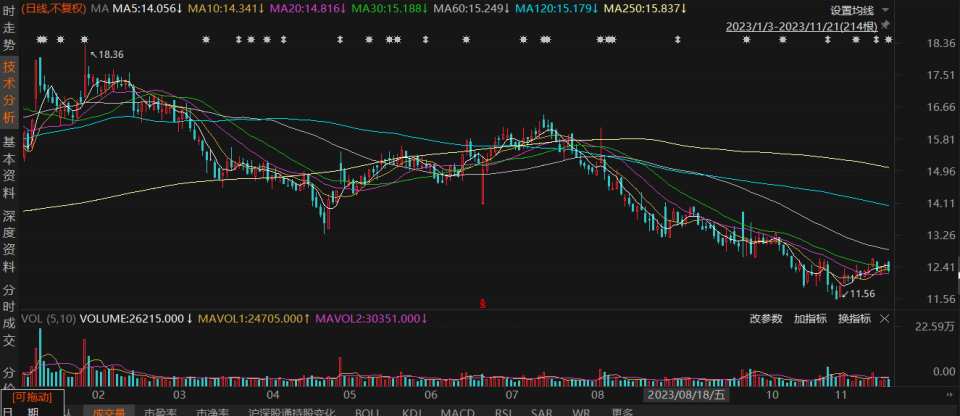Switch to the MACD indicator tab
The height and width of the screenshot is (416, 960).
457,412
